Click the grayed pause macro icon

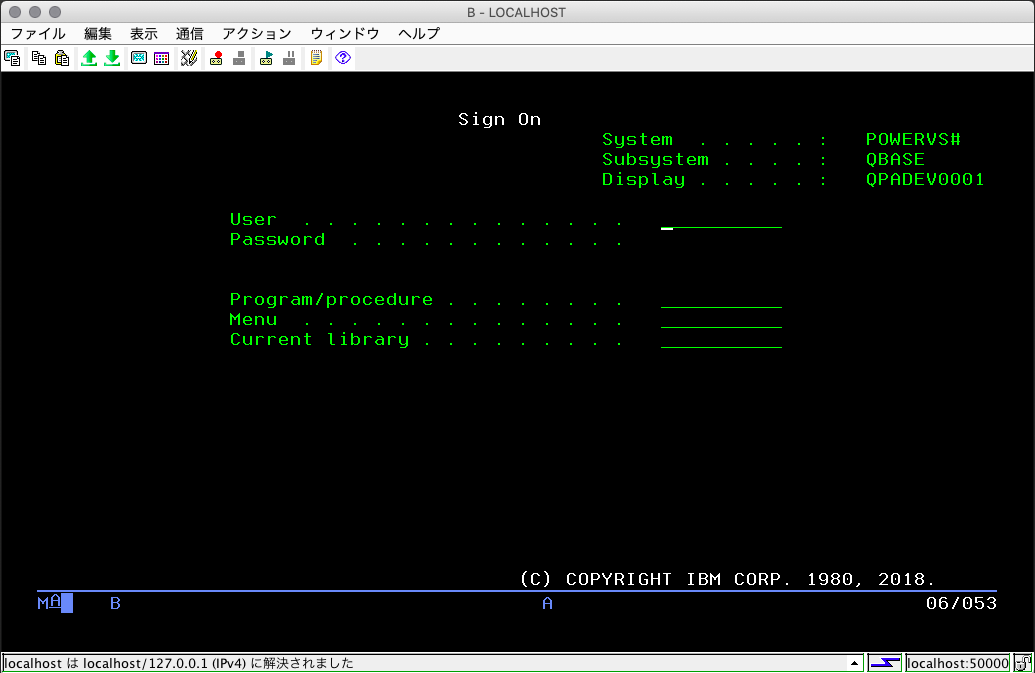[x=289, y=58]
